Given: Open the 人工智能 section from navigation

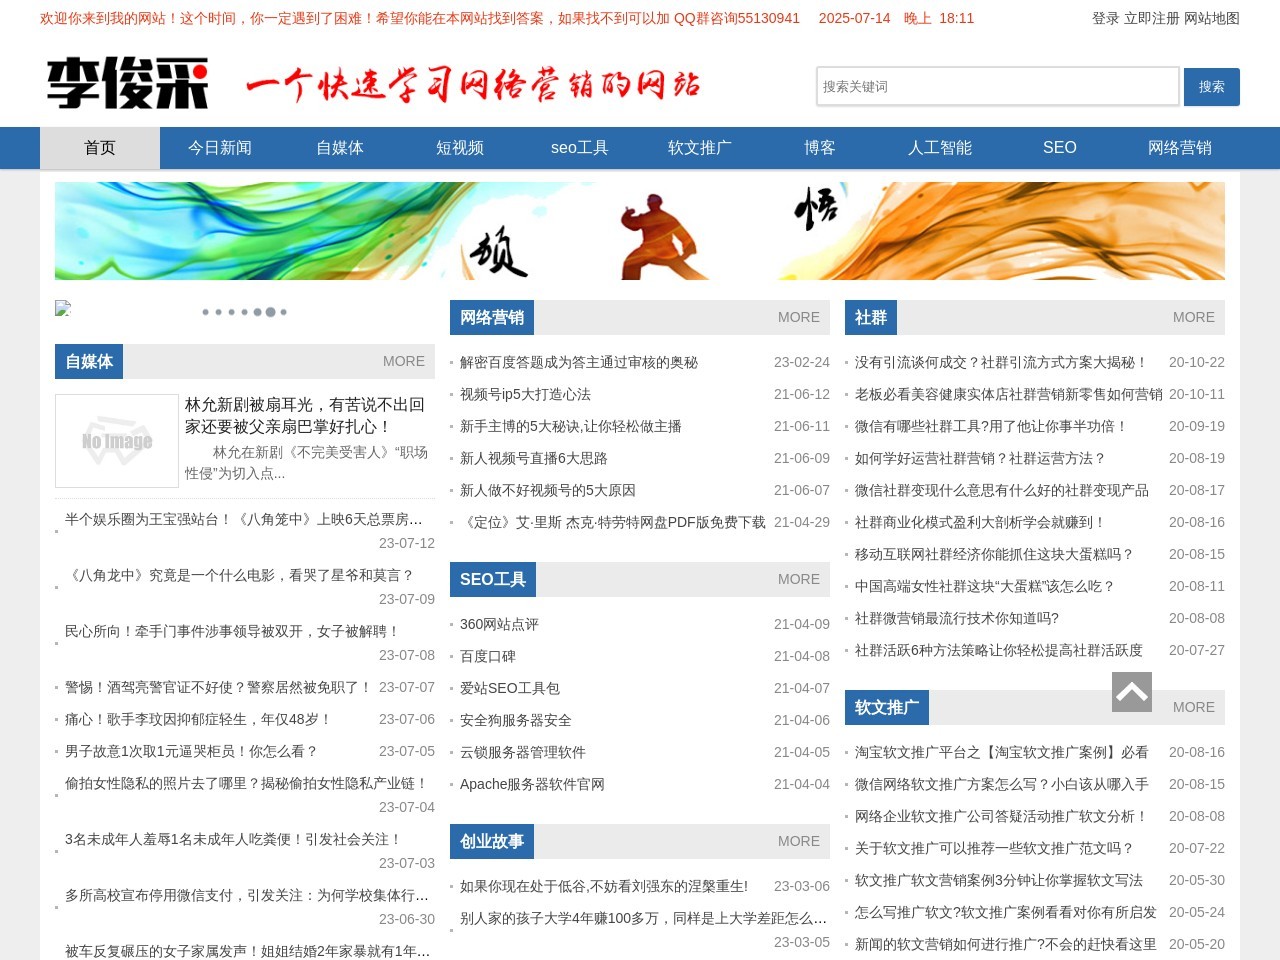Looking at the screenshot, I should pyautogui.click(x=939, y=147).
